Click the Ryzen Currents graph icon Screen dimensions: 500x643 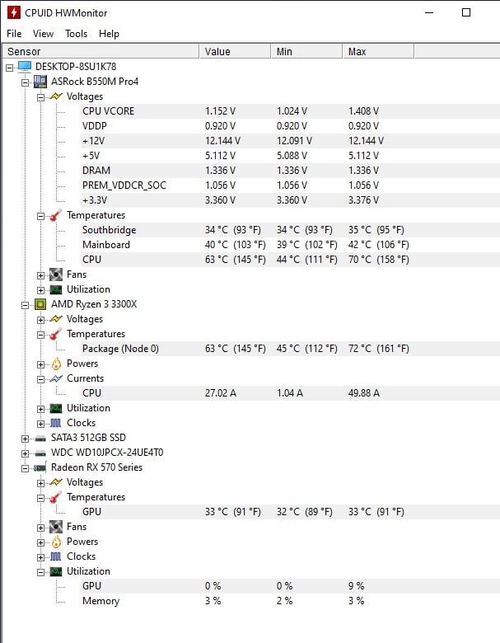click(56, 379)
